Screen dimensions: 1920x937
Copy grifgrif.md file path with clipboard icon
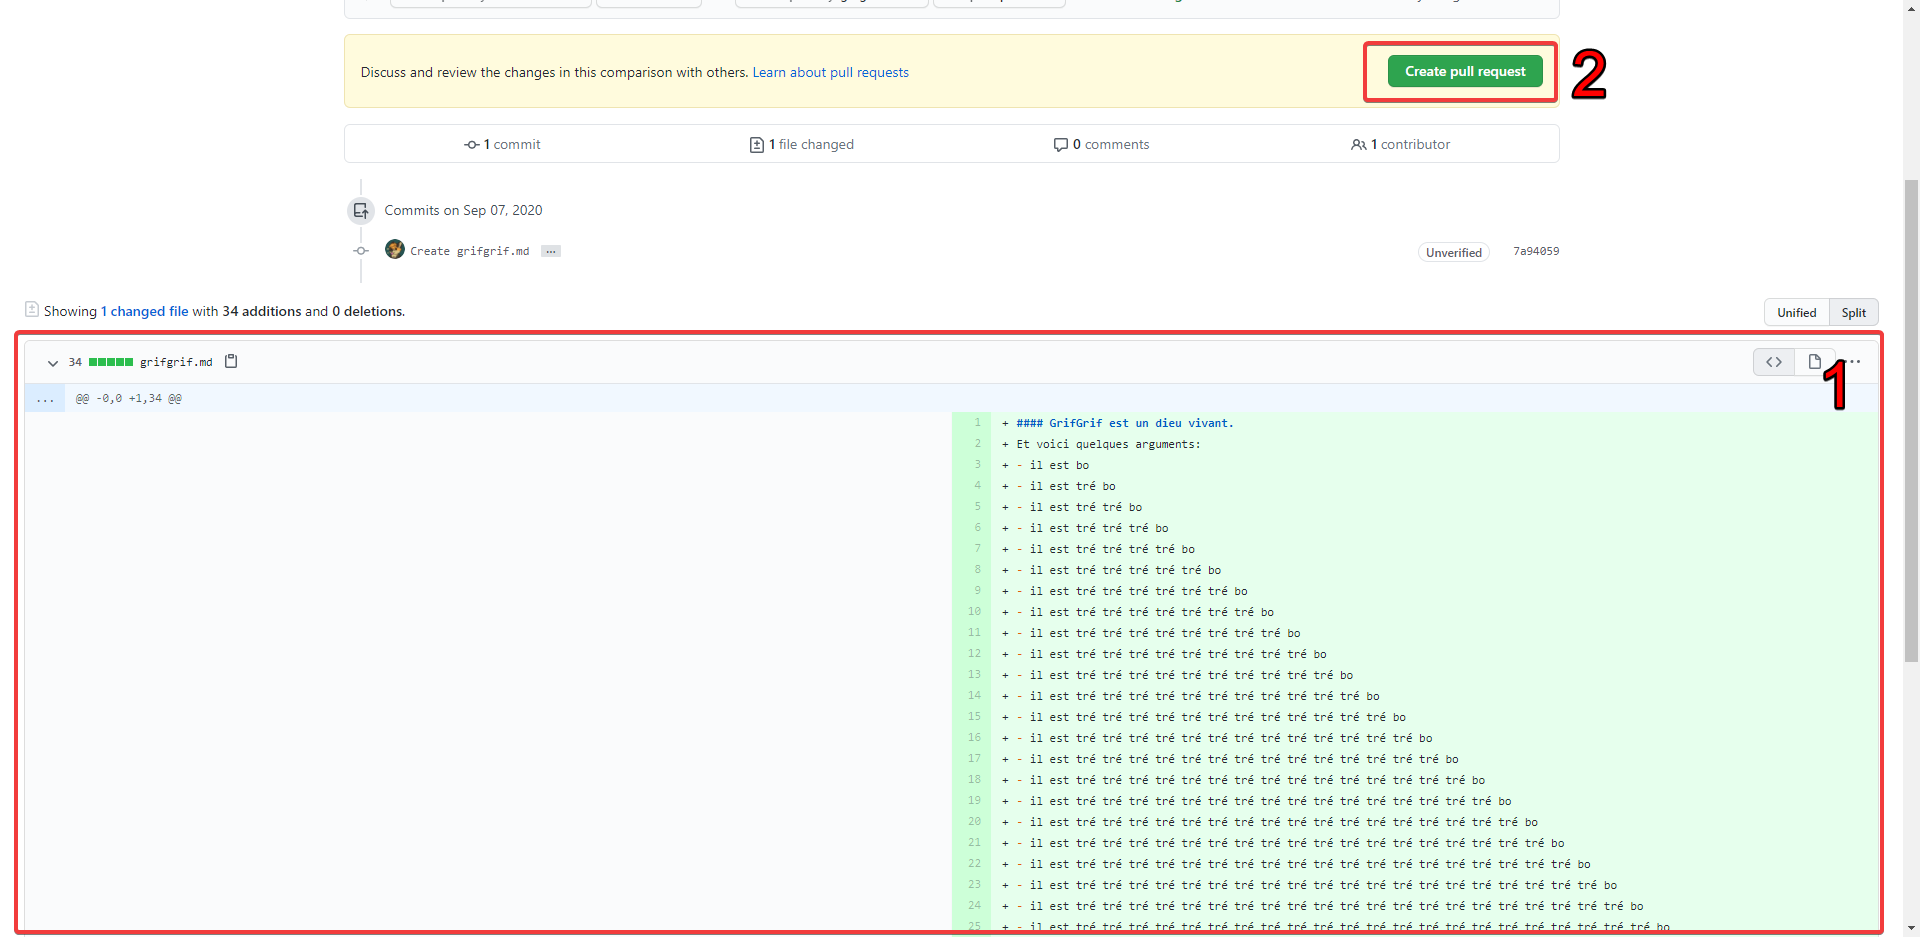coord(231,361)
